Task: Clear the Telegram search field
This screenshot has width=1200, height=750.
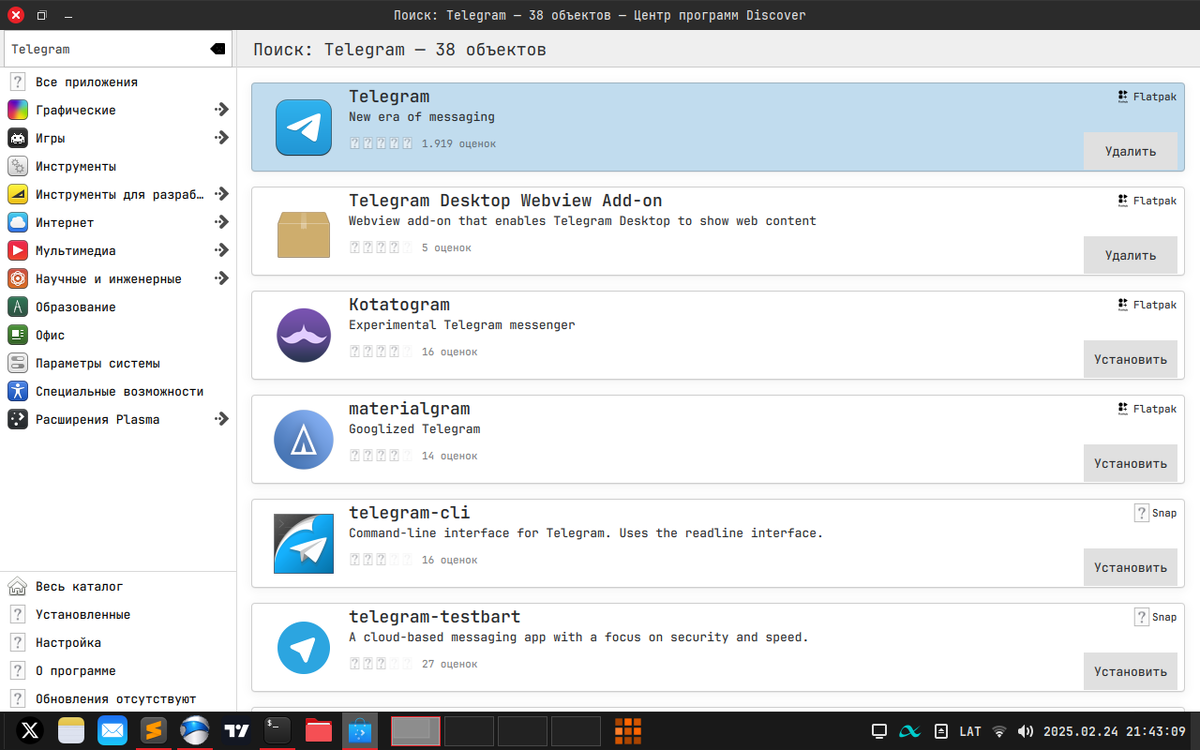Action: [217, 49]
